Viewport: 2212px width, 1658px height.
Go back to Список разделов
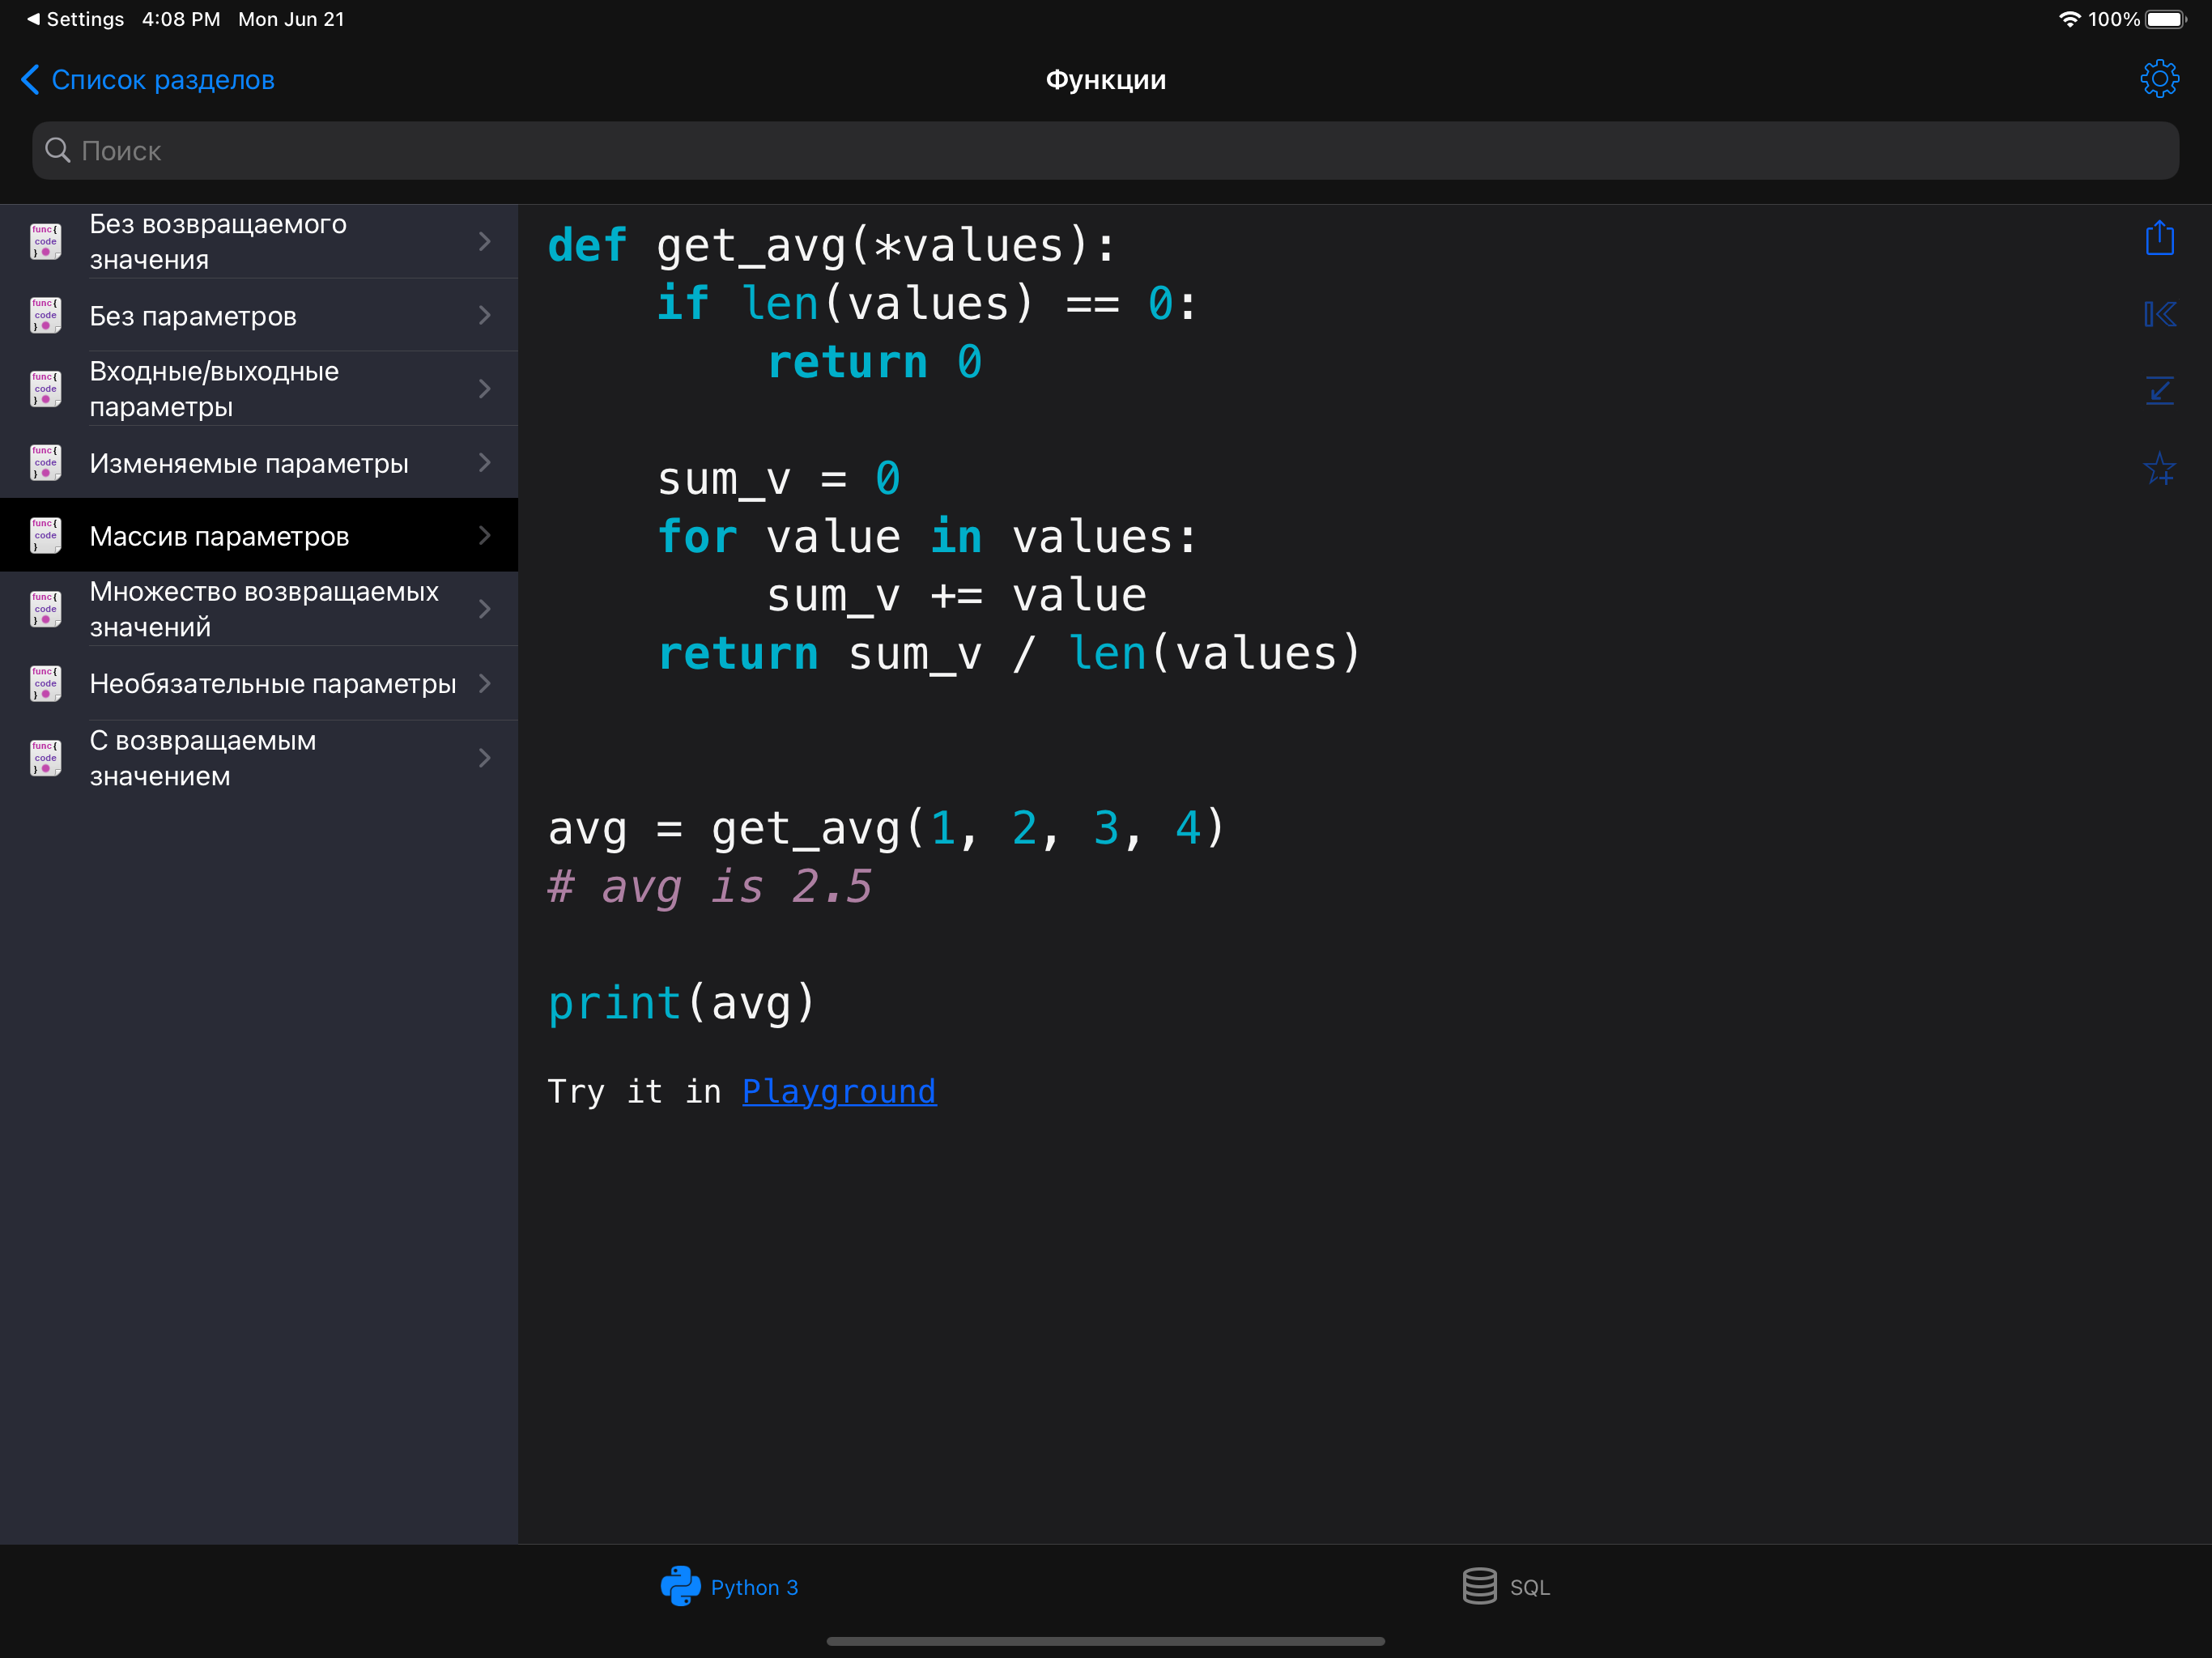coord(163,79)
